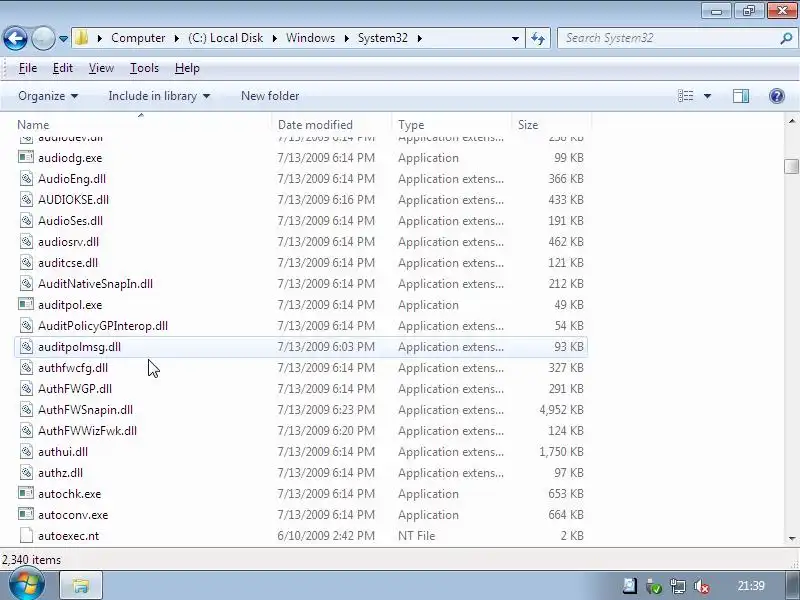Open the Windows Start menu orb

[x=27, y=585]
